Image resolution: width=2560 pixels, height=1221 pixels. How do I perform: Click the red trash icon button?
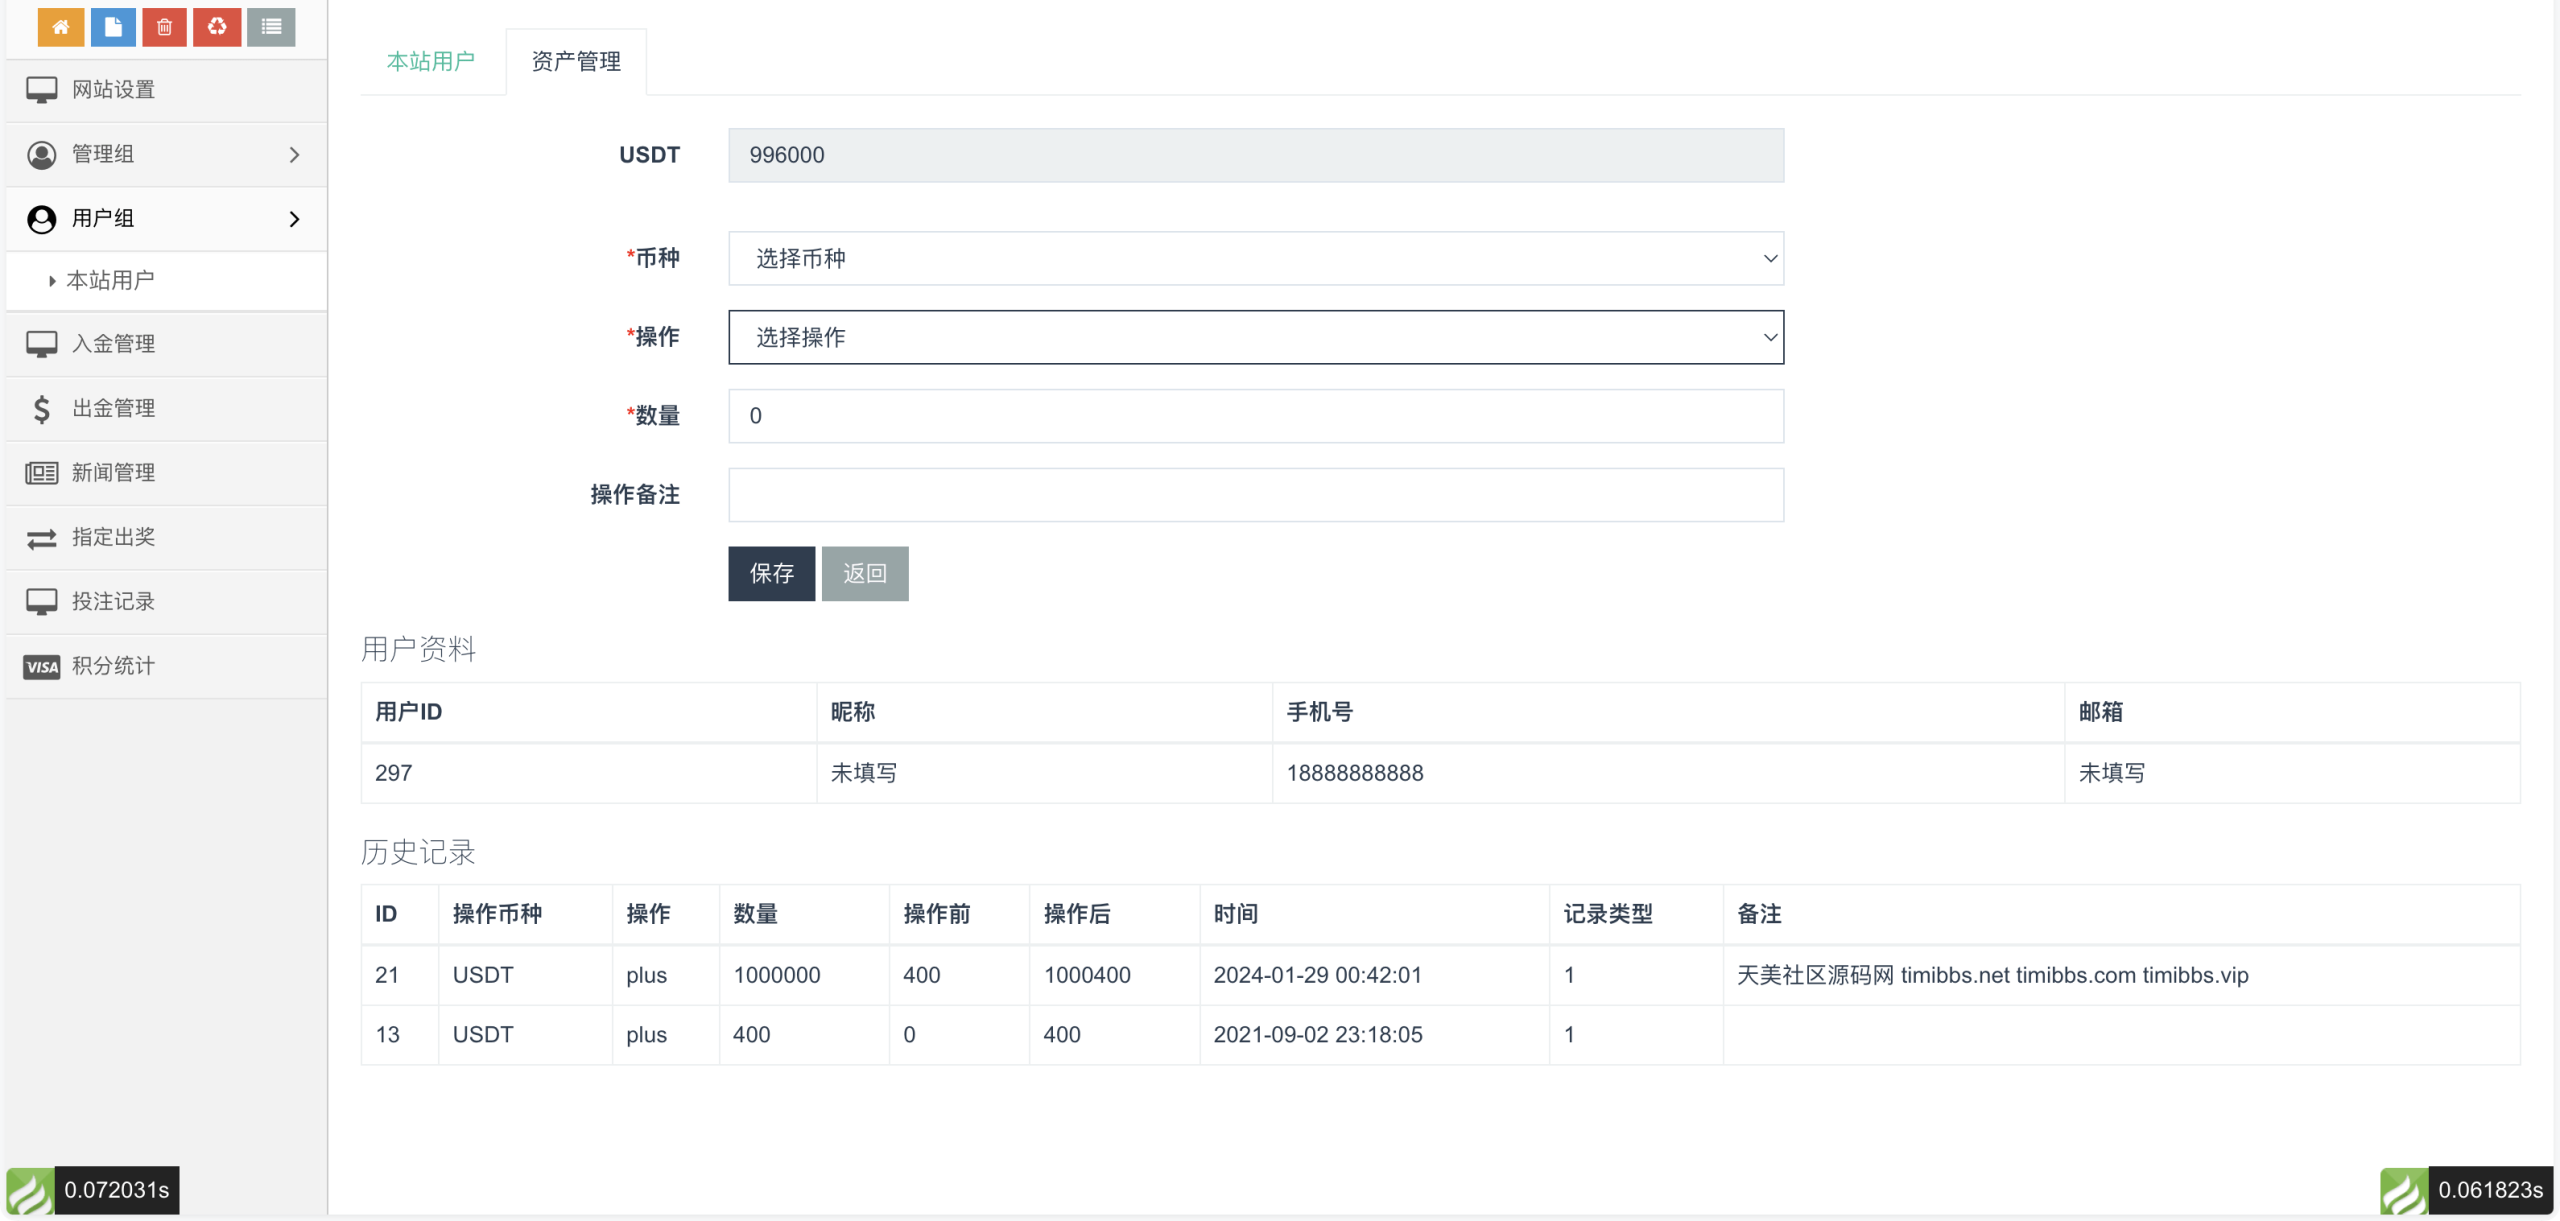tap(165, 27)
